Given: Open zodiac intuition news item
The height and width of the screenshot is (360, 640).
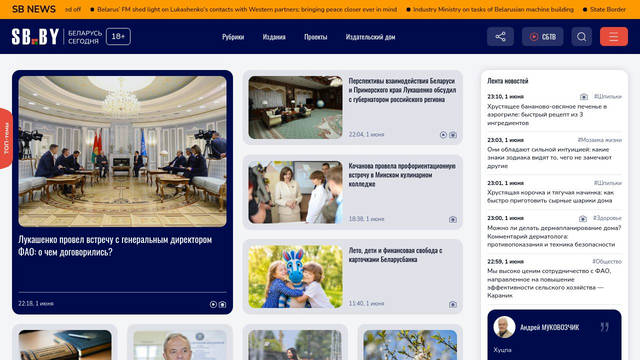Looking at the screenshot, I should point(549,158).
